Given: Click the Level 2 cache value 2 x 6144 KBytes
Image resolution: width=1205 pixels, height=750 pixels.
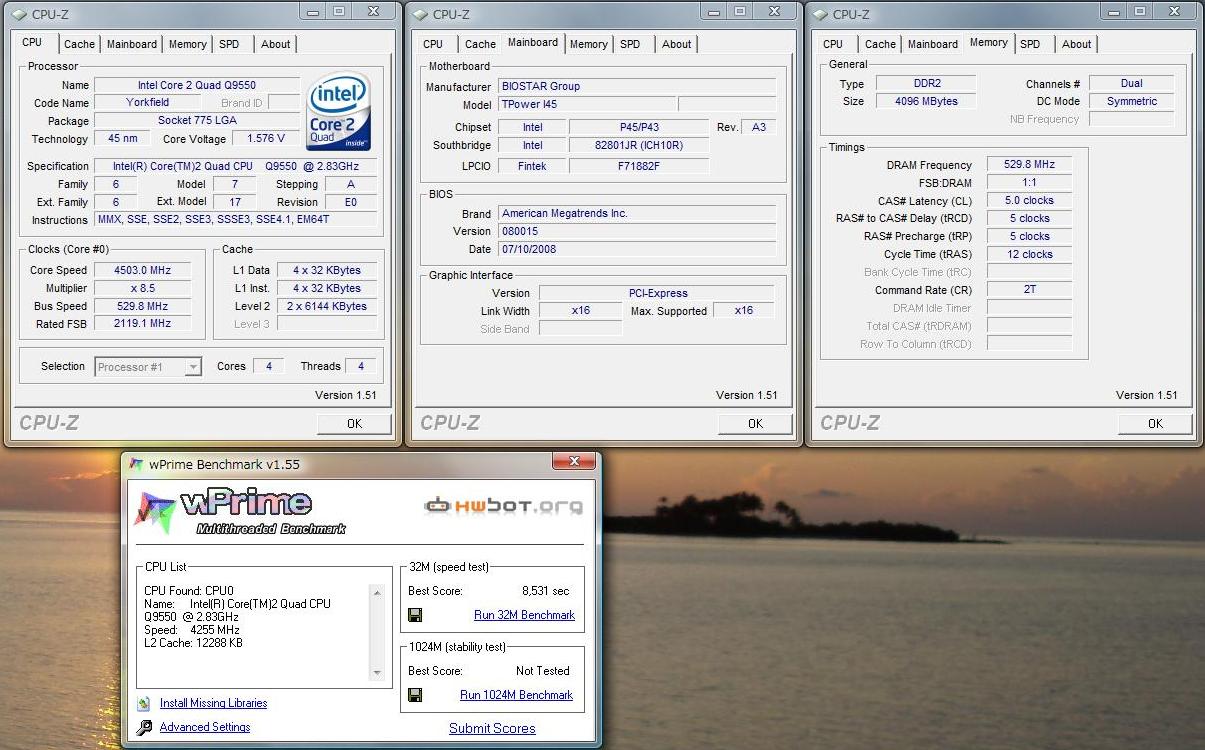Looking at the screenshot, I should 328,307.
